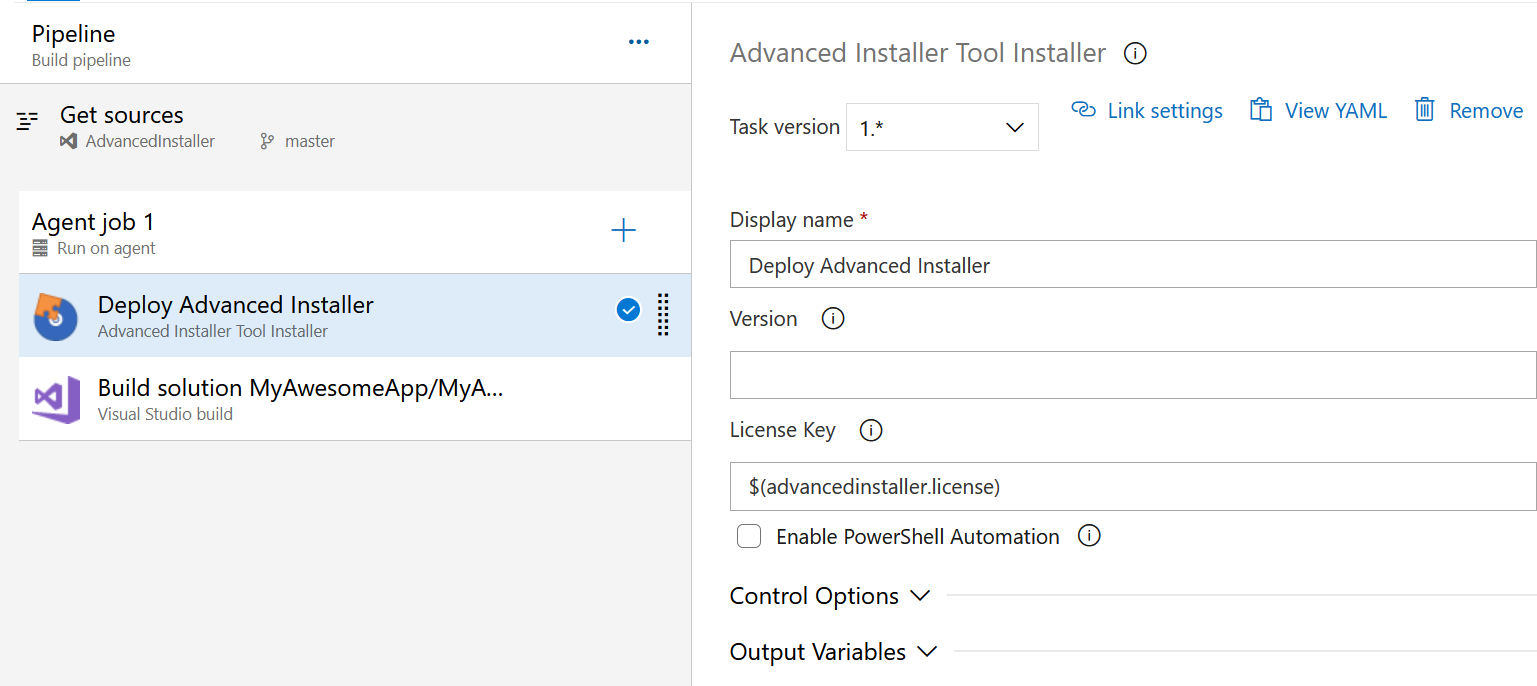Screen dimensions: 1537x686
Task: Select the Agent job 1 row
Action: pyautogui.click(x=355, y=232)
